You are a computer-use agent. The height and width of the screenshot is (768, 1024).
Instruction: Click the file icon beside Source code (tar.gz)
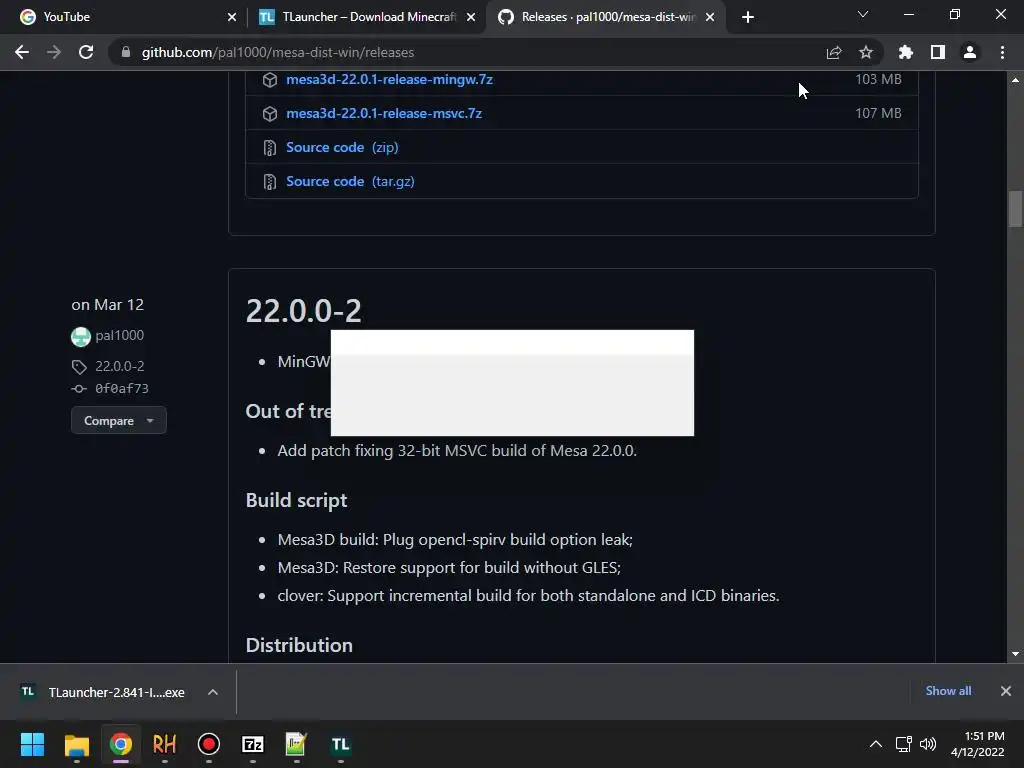pyautogui.click(x=270, y=182)
